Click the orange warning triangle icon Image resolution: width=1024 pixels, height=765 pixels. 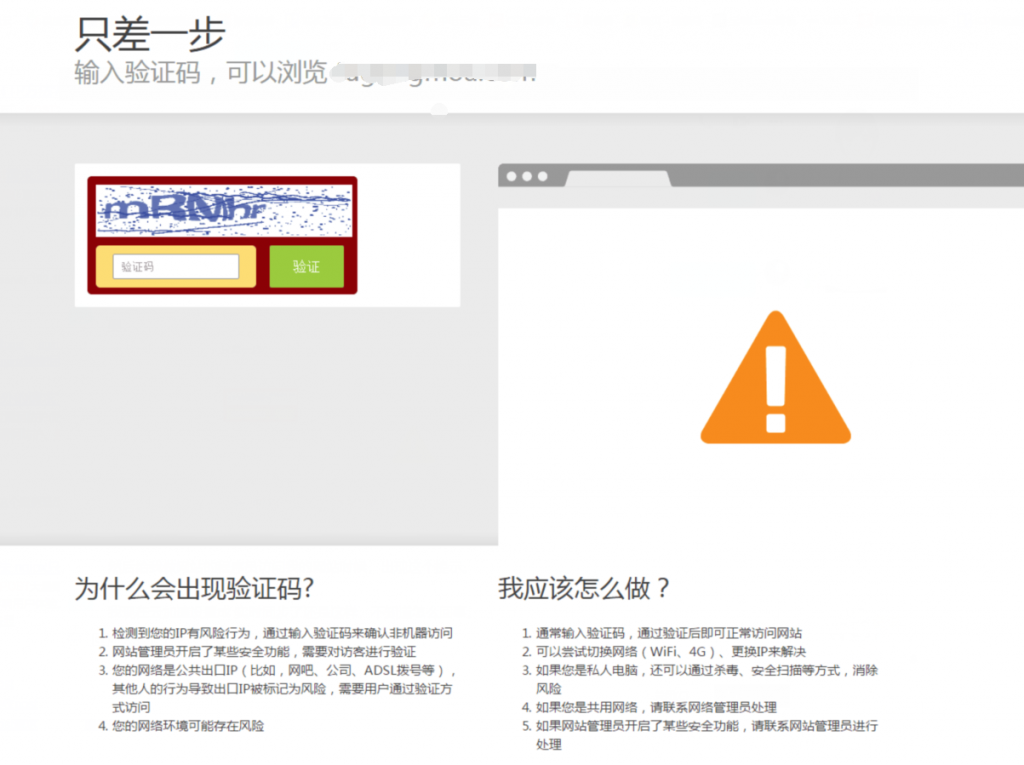775,380
